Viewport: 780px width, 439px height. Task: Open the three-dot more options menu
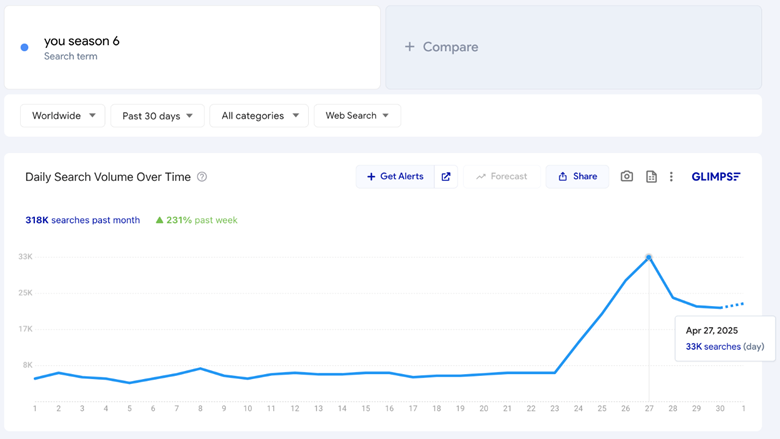[x=671, y=177]
